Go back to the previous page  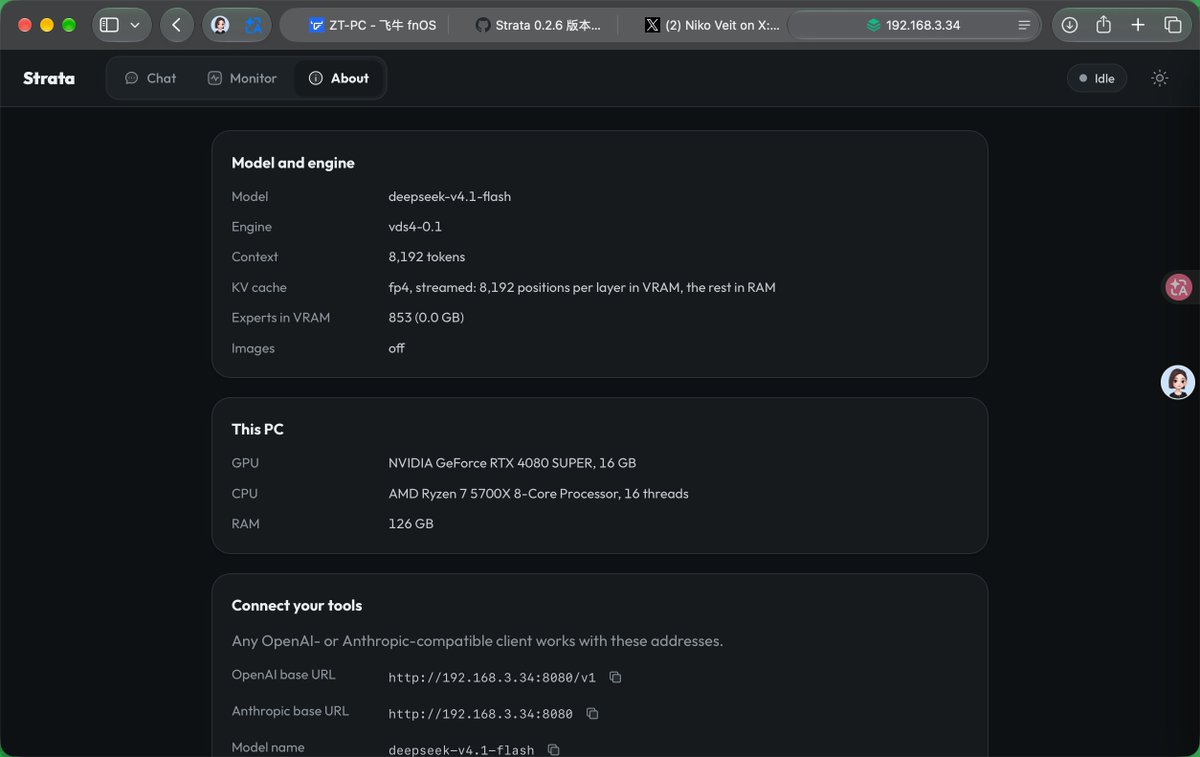[x=177, y=25]
